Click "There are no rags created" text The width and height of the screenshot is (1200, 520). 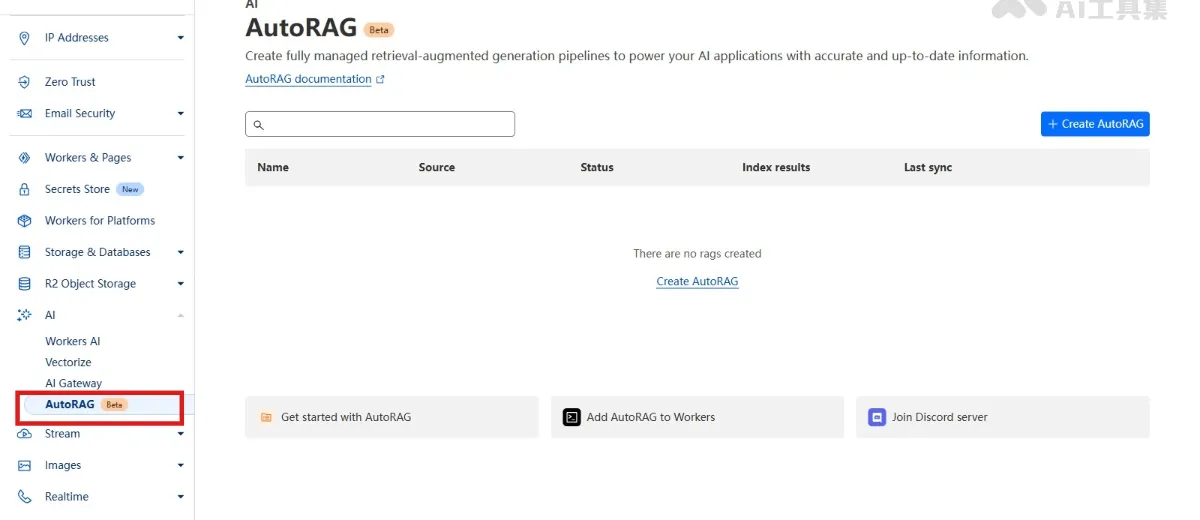pyautogui.click(x=697, y=254)
